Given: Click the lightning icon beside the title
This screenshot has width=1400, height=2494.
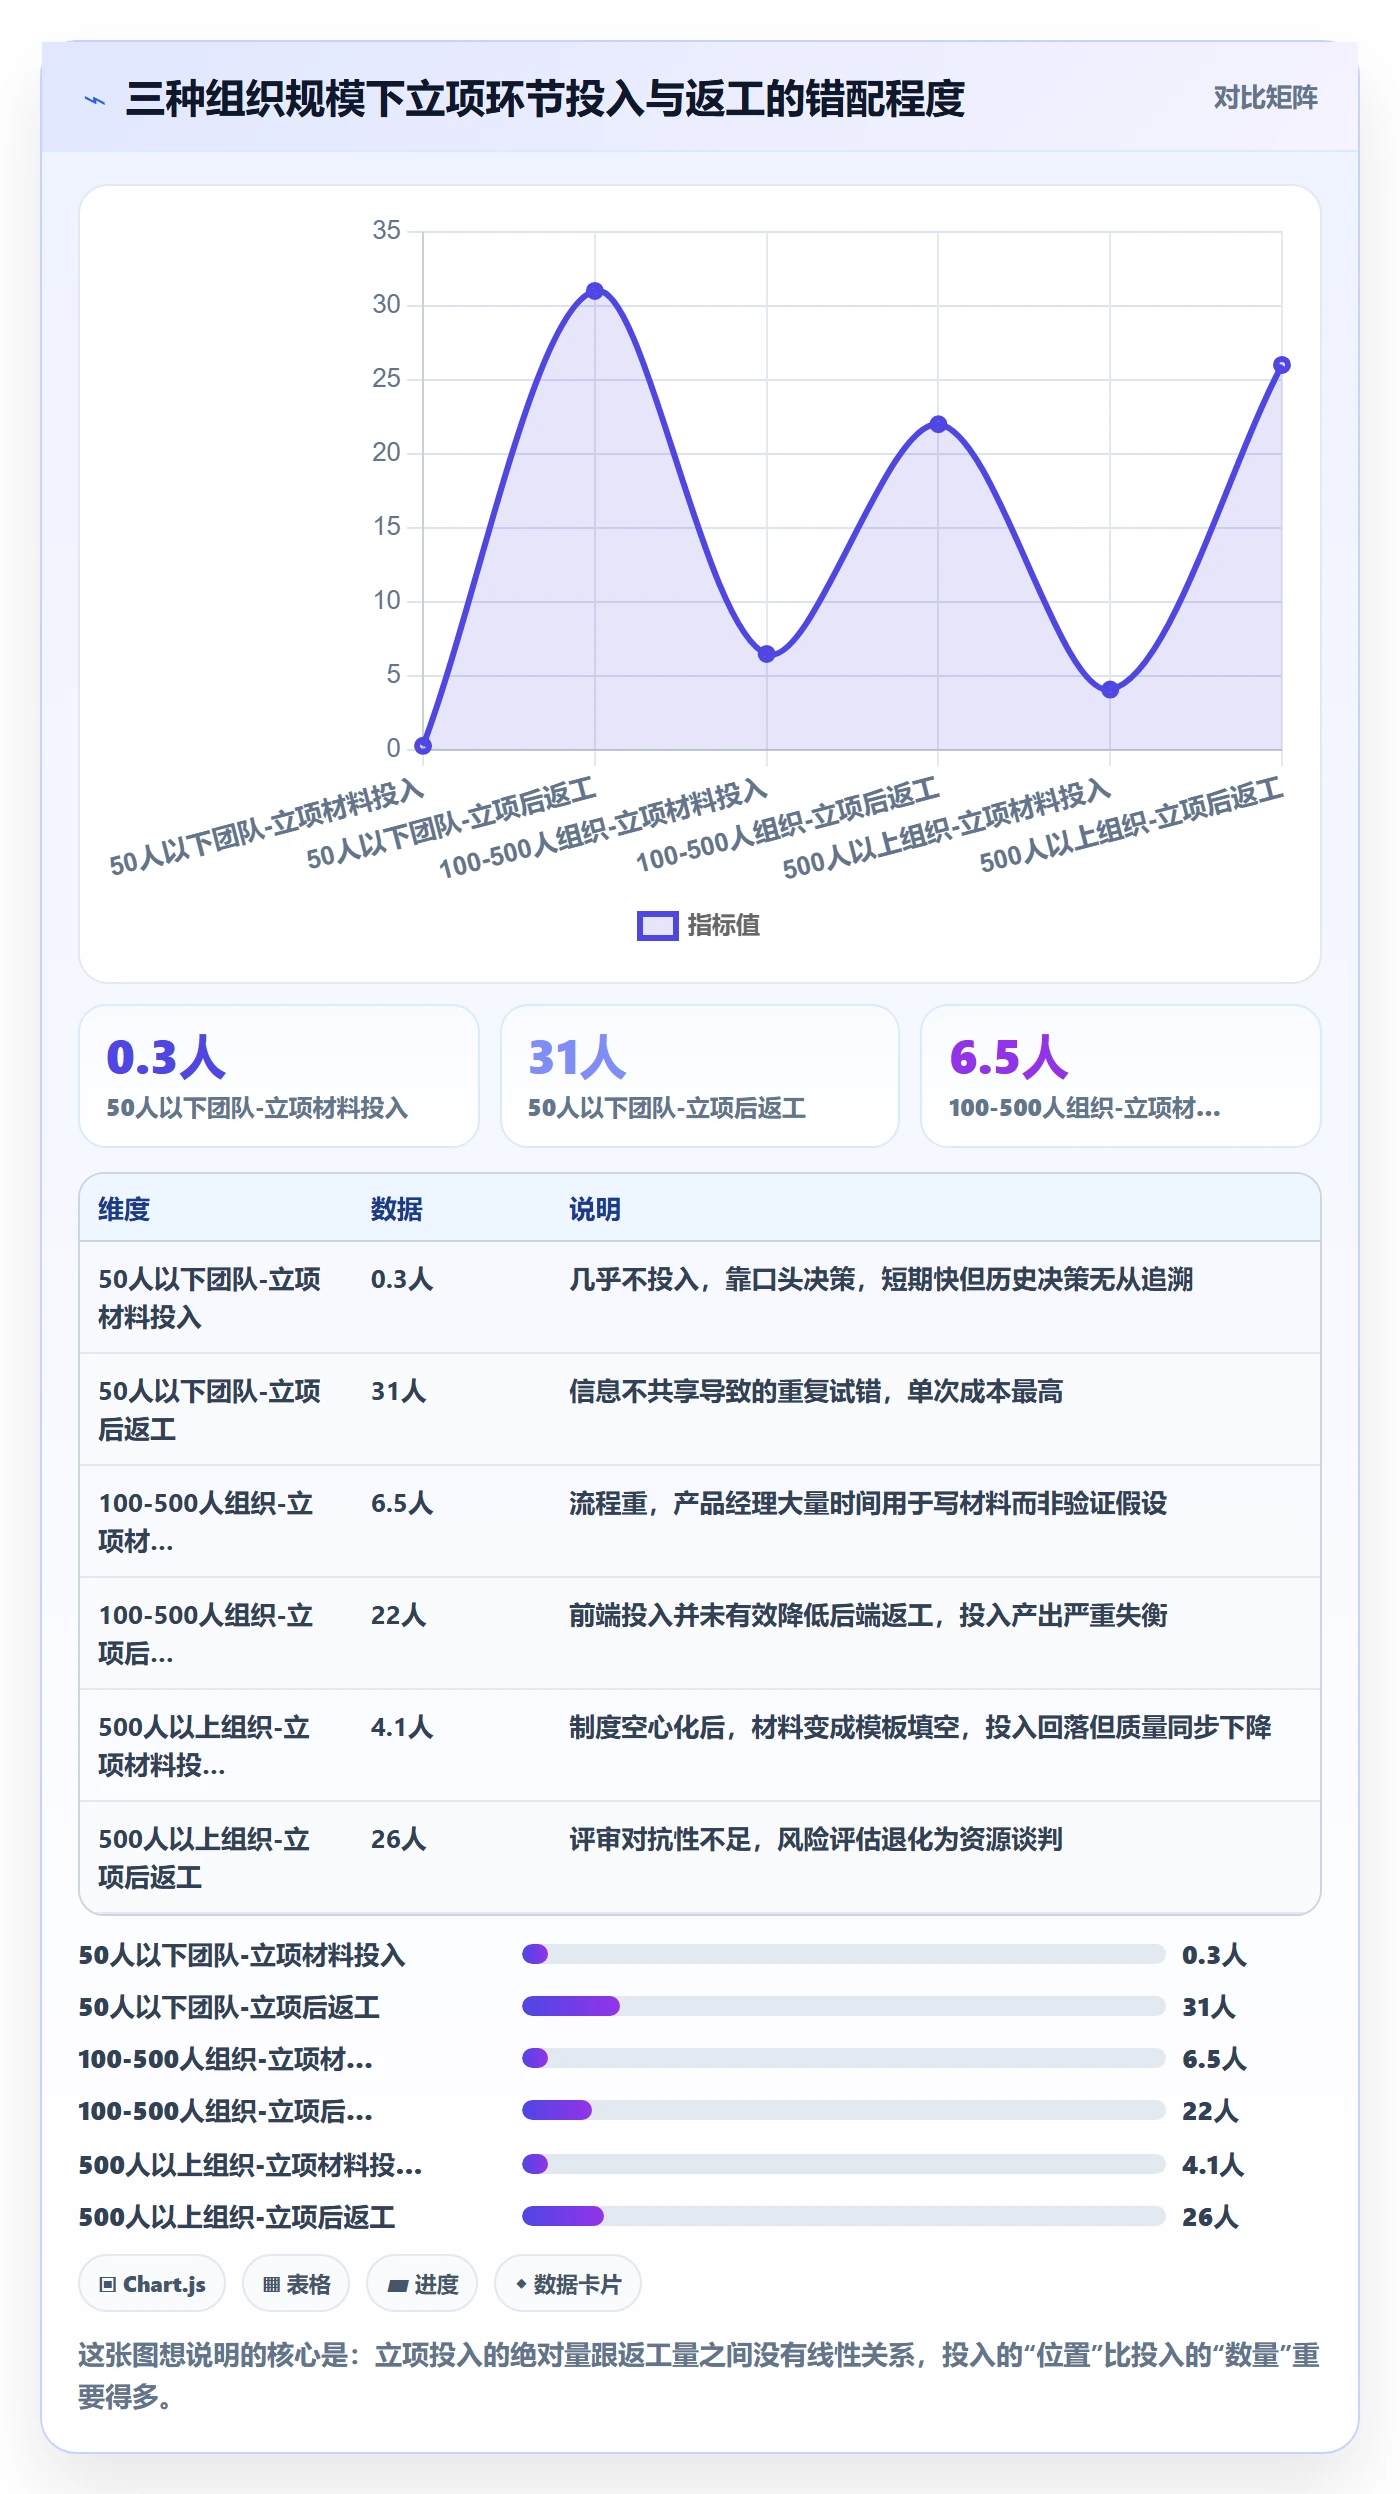Looking at the screenshot, I should click(x=95, y=100).
